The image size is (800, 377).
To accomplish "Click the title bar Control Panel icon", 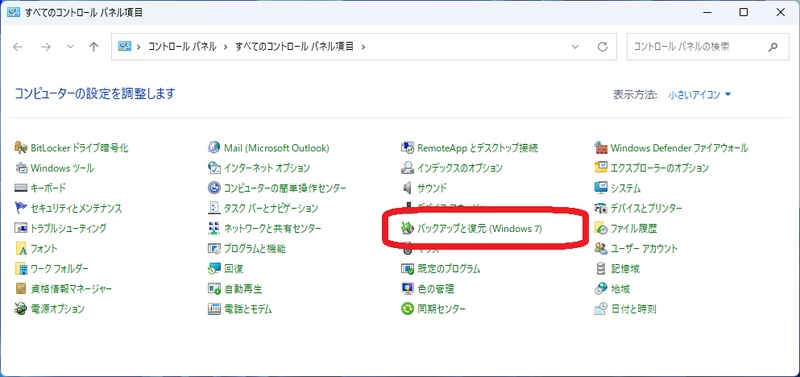I will coord(14,13).
